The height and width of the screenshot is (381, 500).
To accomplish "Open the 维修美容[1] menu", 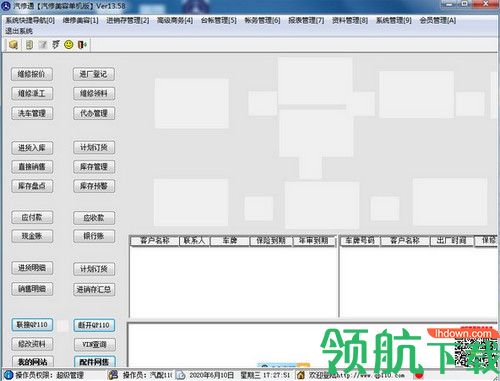I will pos(80,21).
